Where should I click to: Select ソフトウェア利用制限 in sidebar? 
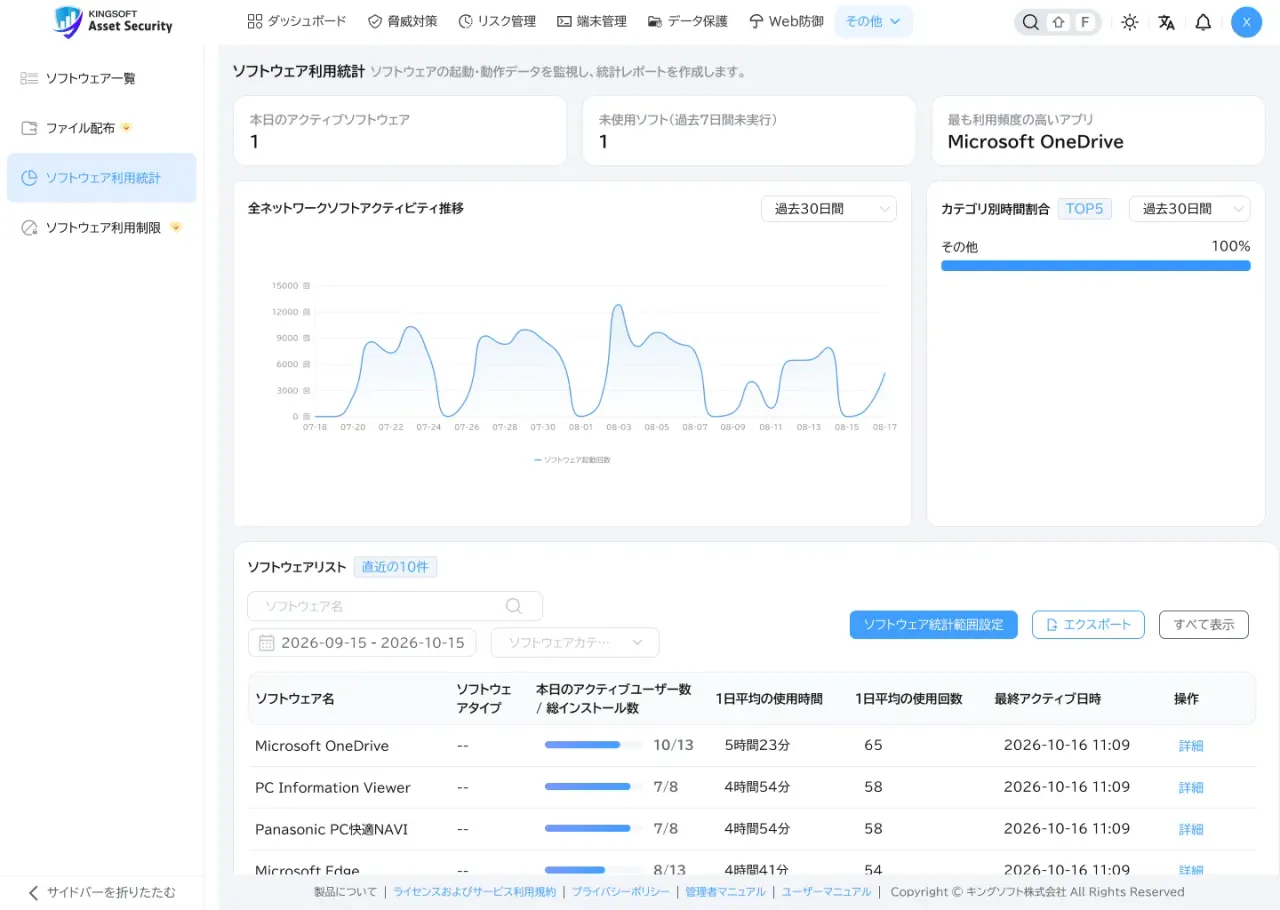(101, 228)
